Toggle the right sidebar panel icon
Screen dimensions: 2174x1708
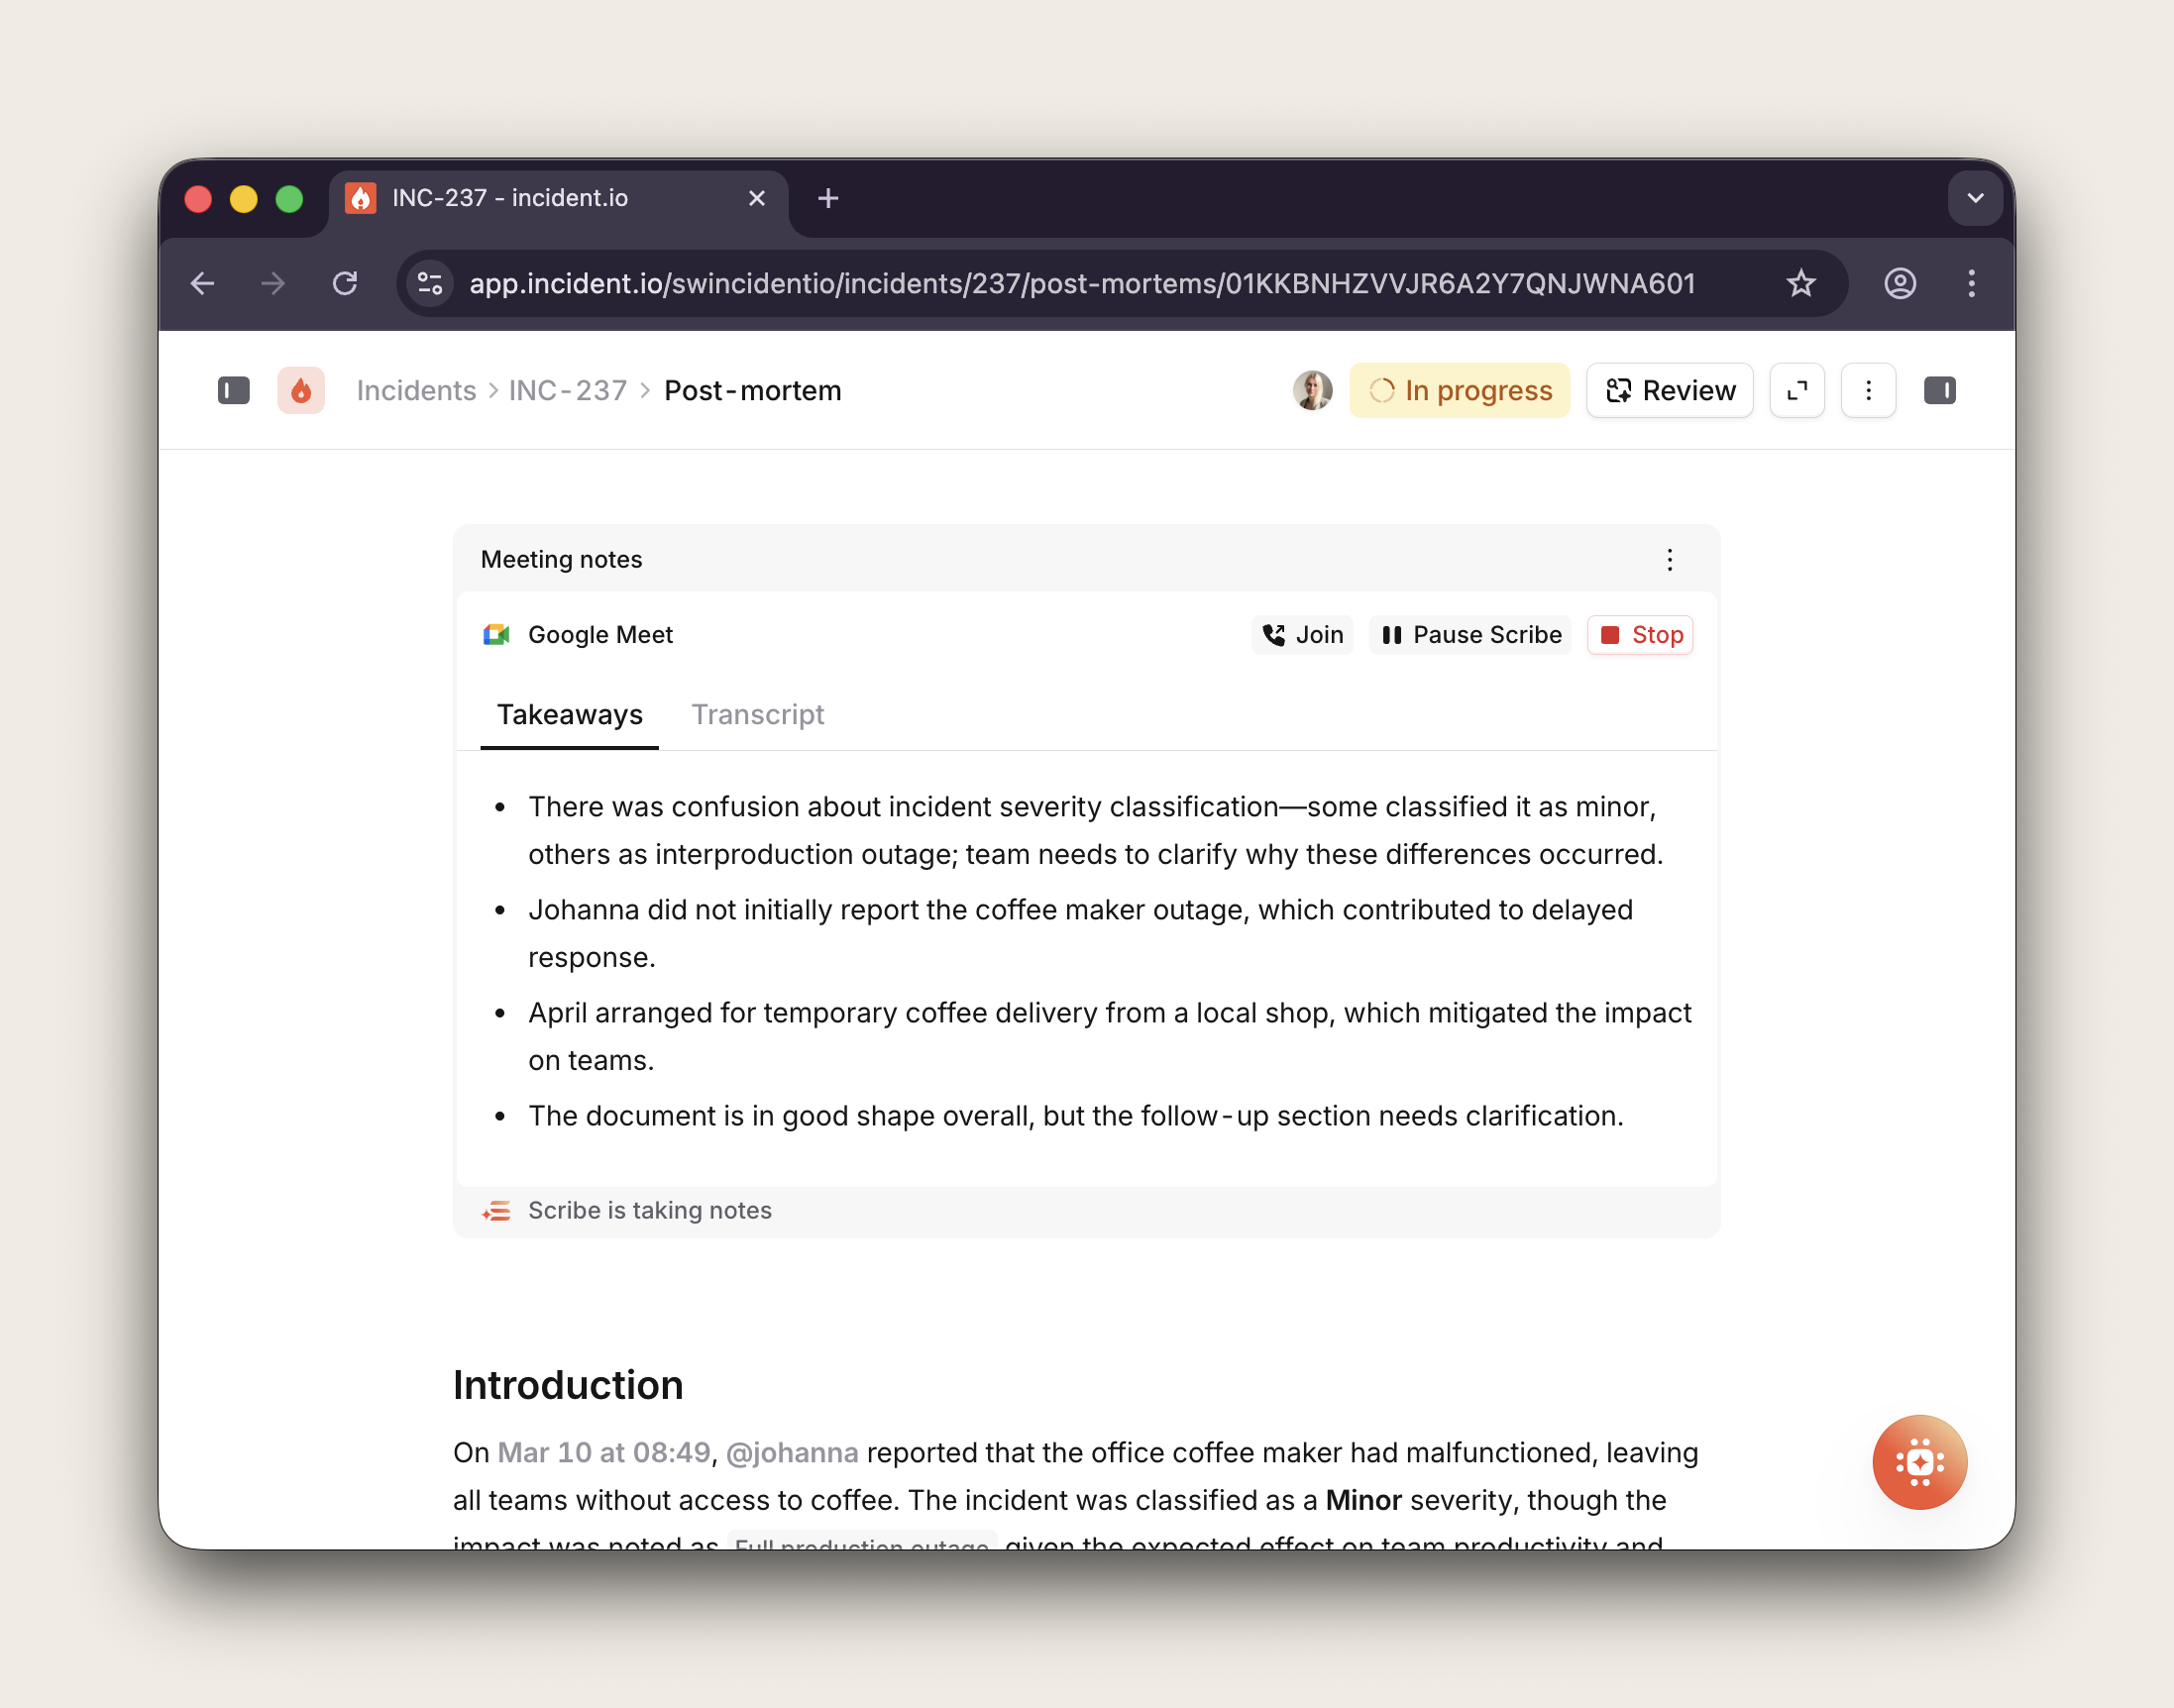coord(1939,390)
